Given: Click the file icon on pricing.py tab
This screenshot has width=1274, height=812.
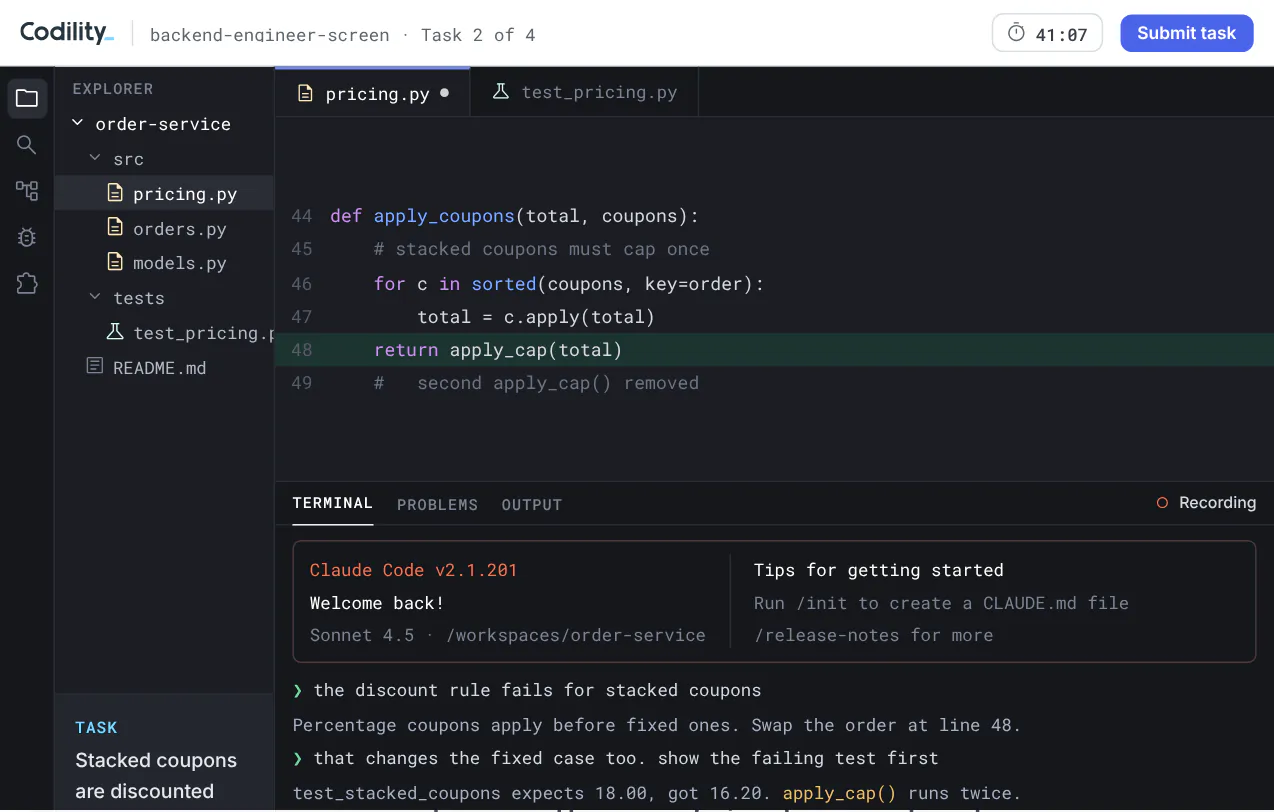Looking at the screenshot, I should 306,93.
